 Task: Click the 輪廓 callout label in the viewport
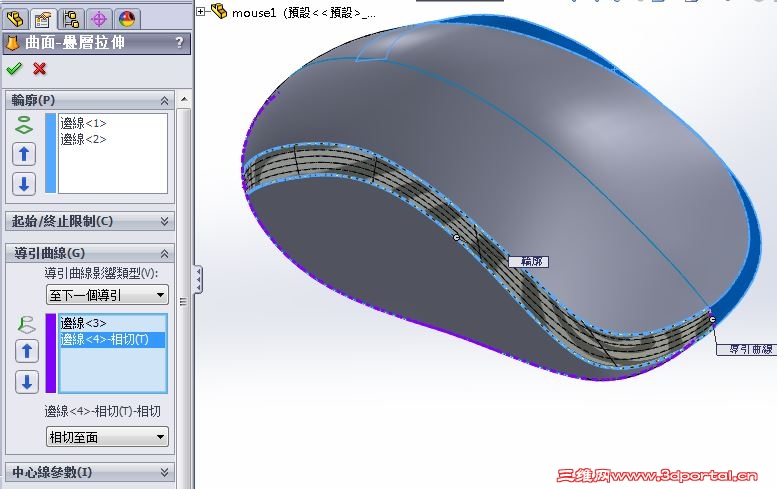pos(529,262)
